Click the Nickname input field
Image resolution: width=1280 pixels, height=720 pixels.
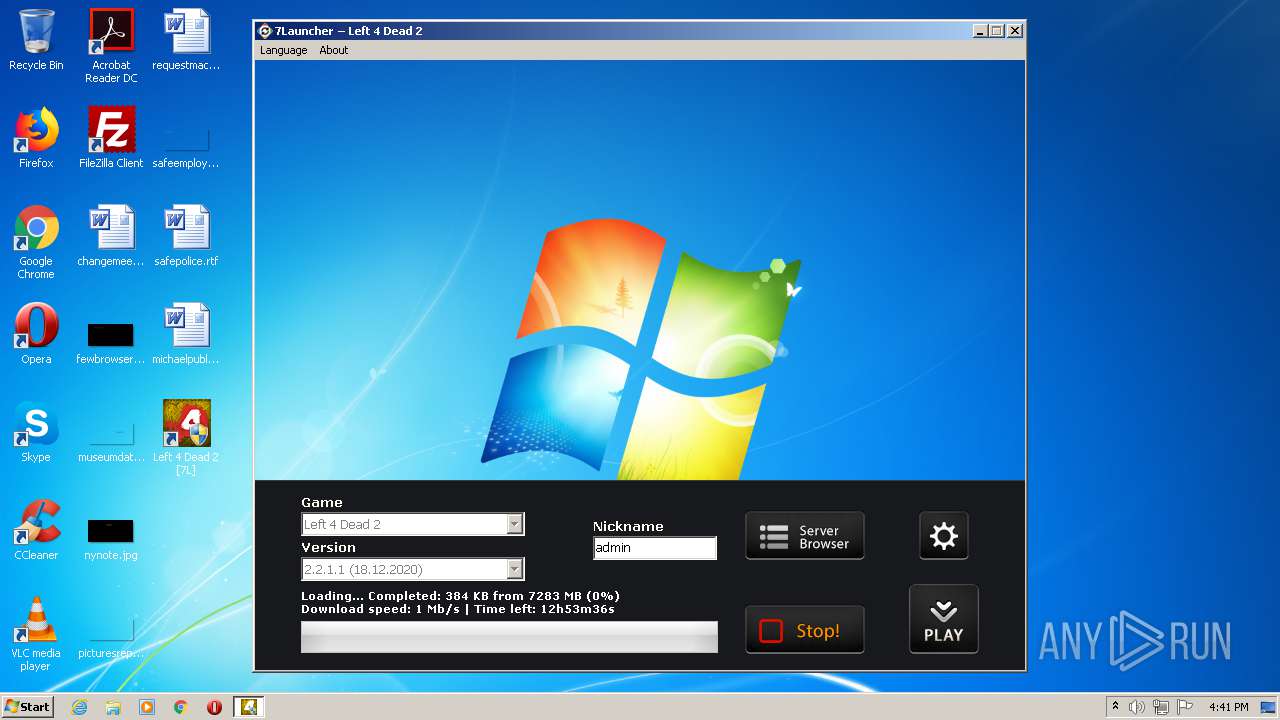coord(654,548)
